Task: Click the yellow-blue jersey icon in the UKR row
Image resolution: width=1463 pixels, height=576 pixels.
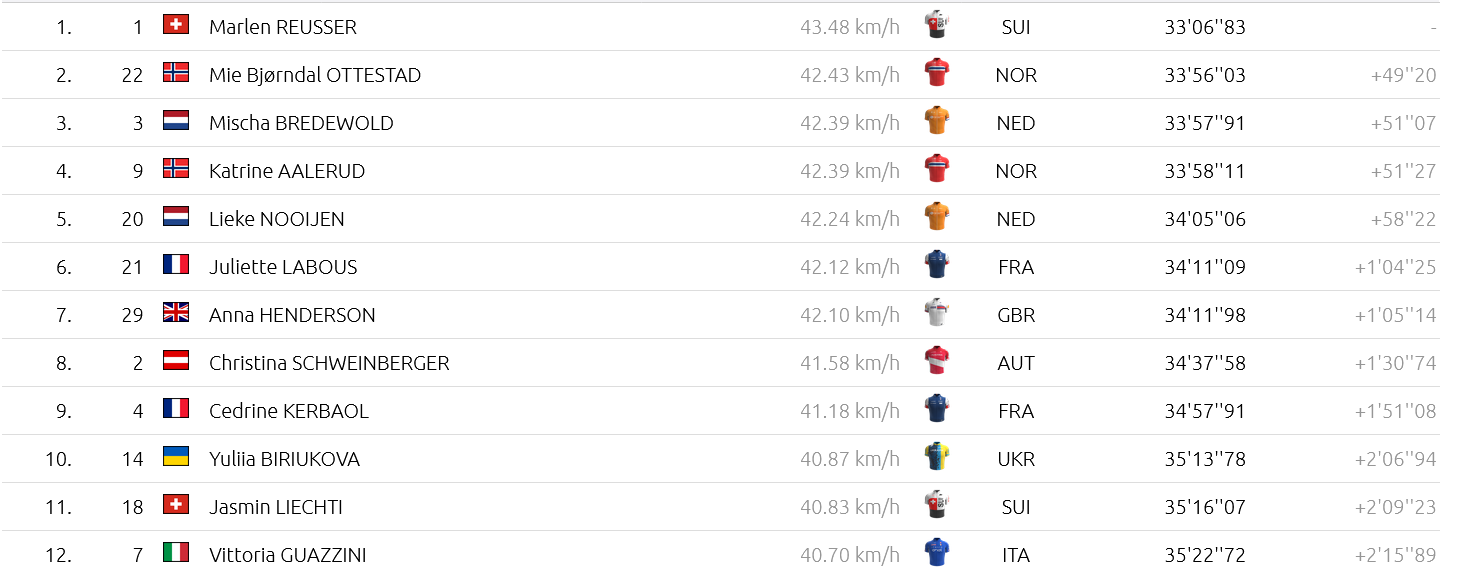Action: (937, 457)
